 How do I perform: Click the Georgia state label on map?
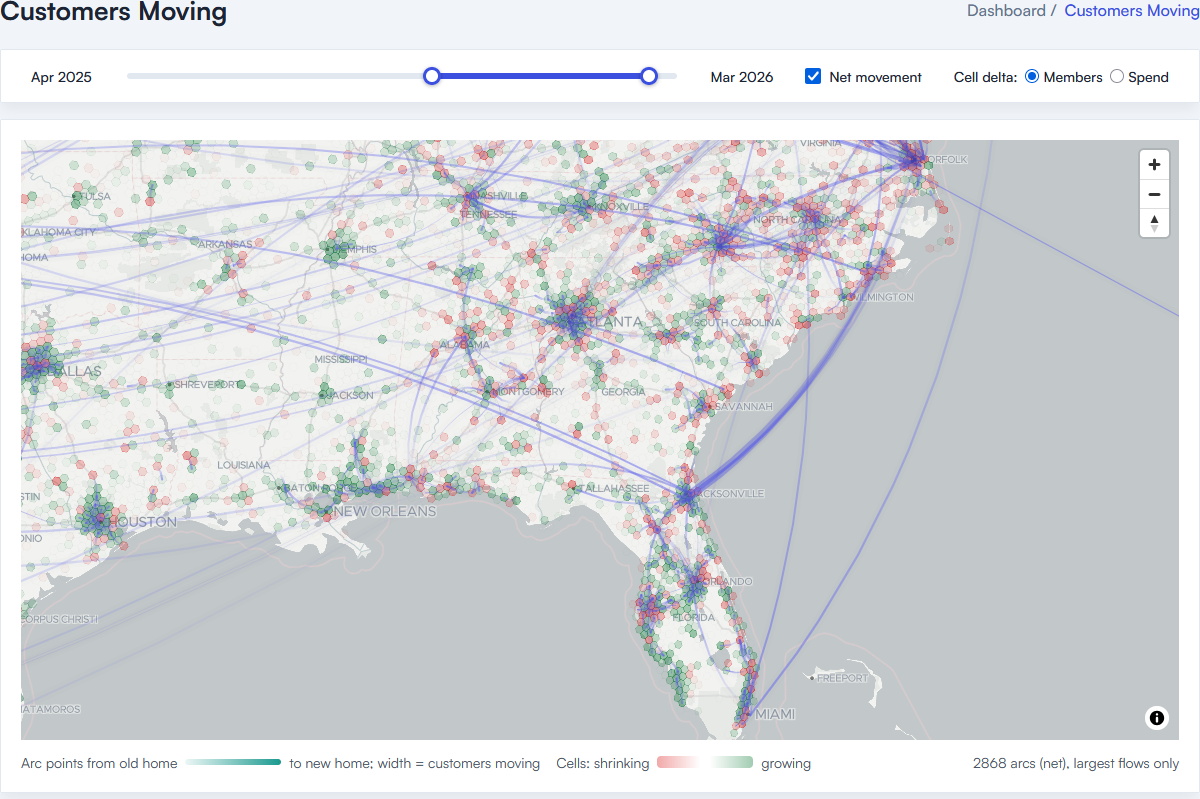tap(623, 391)
